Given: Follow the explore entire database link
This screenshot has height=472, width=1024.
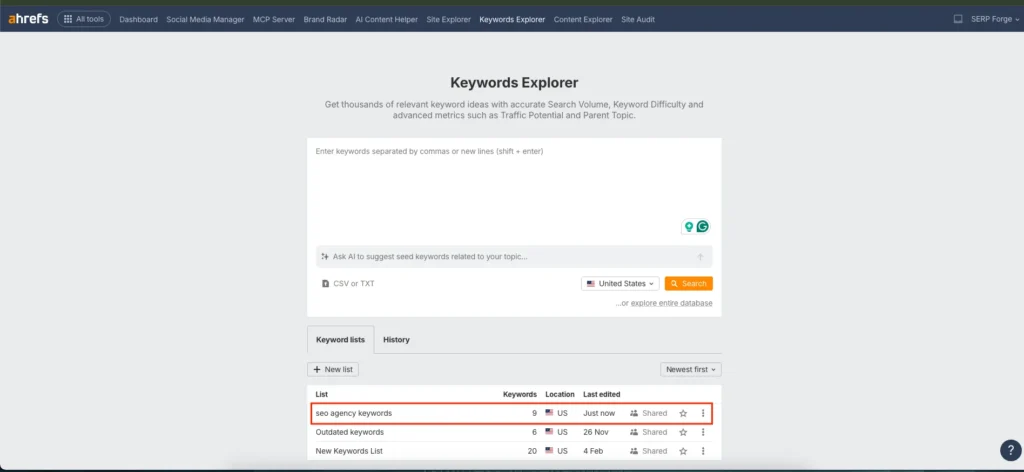Looking at the screenshot, I should click(671, 303).
